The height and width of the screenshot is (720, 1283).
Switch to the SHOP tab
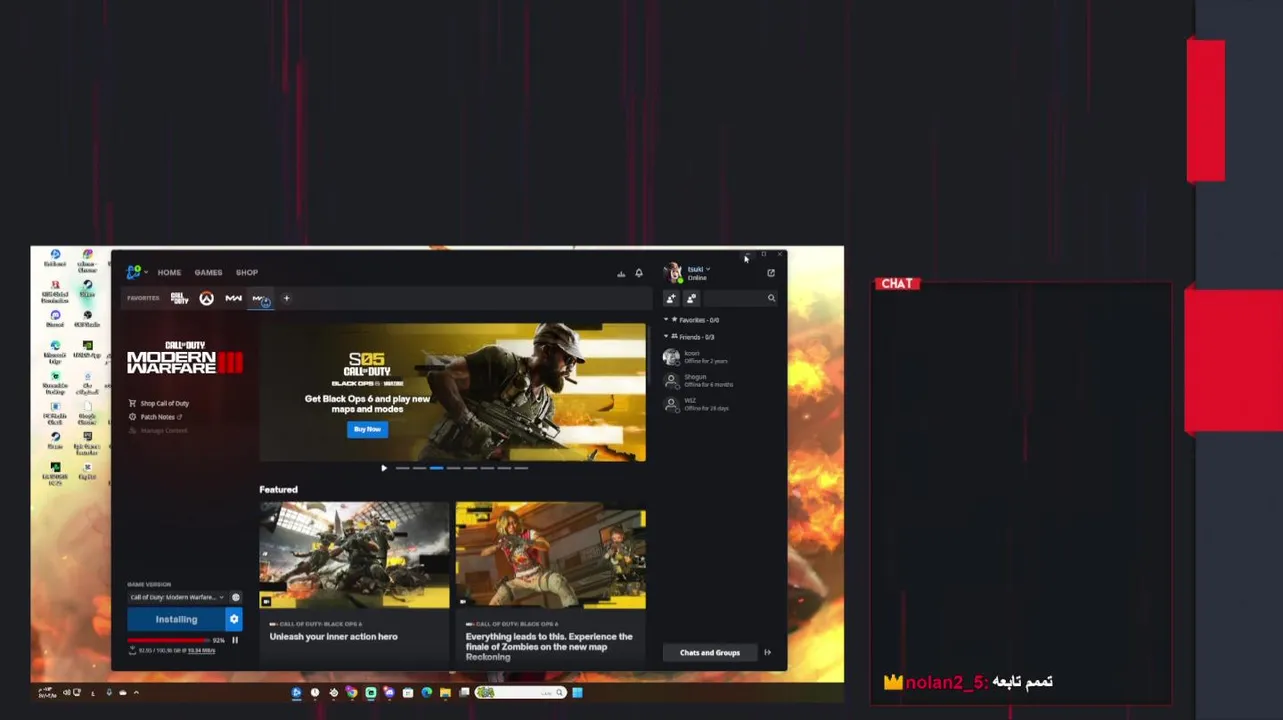(x=247, y=272)
